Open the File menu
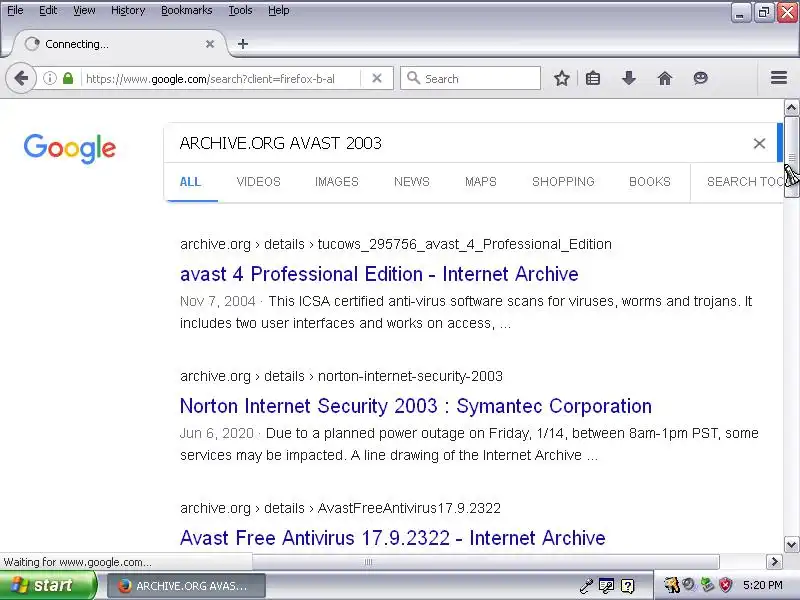 [x=15, y=10]
